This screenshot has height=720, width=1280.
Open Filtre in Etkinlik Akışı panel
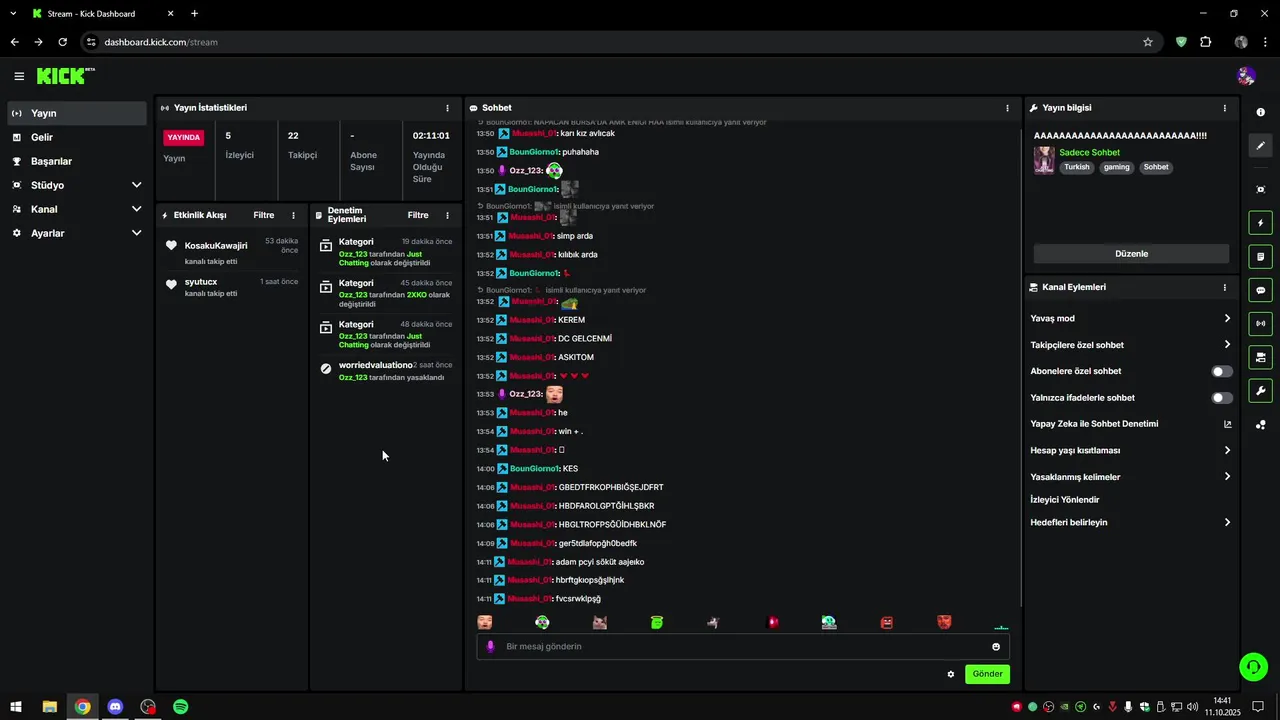[264, 215]
